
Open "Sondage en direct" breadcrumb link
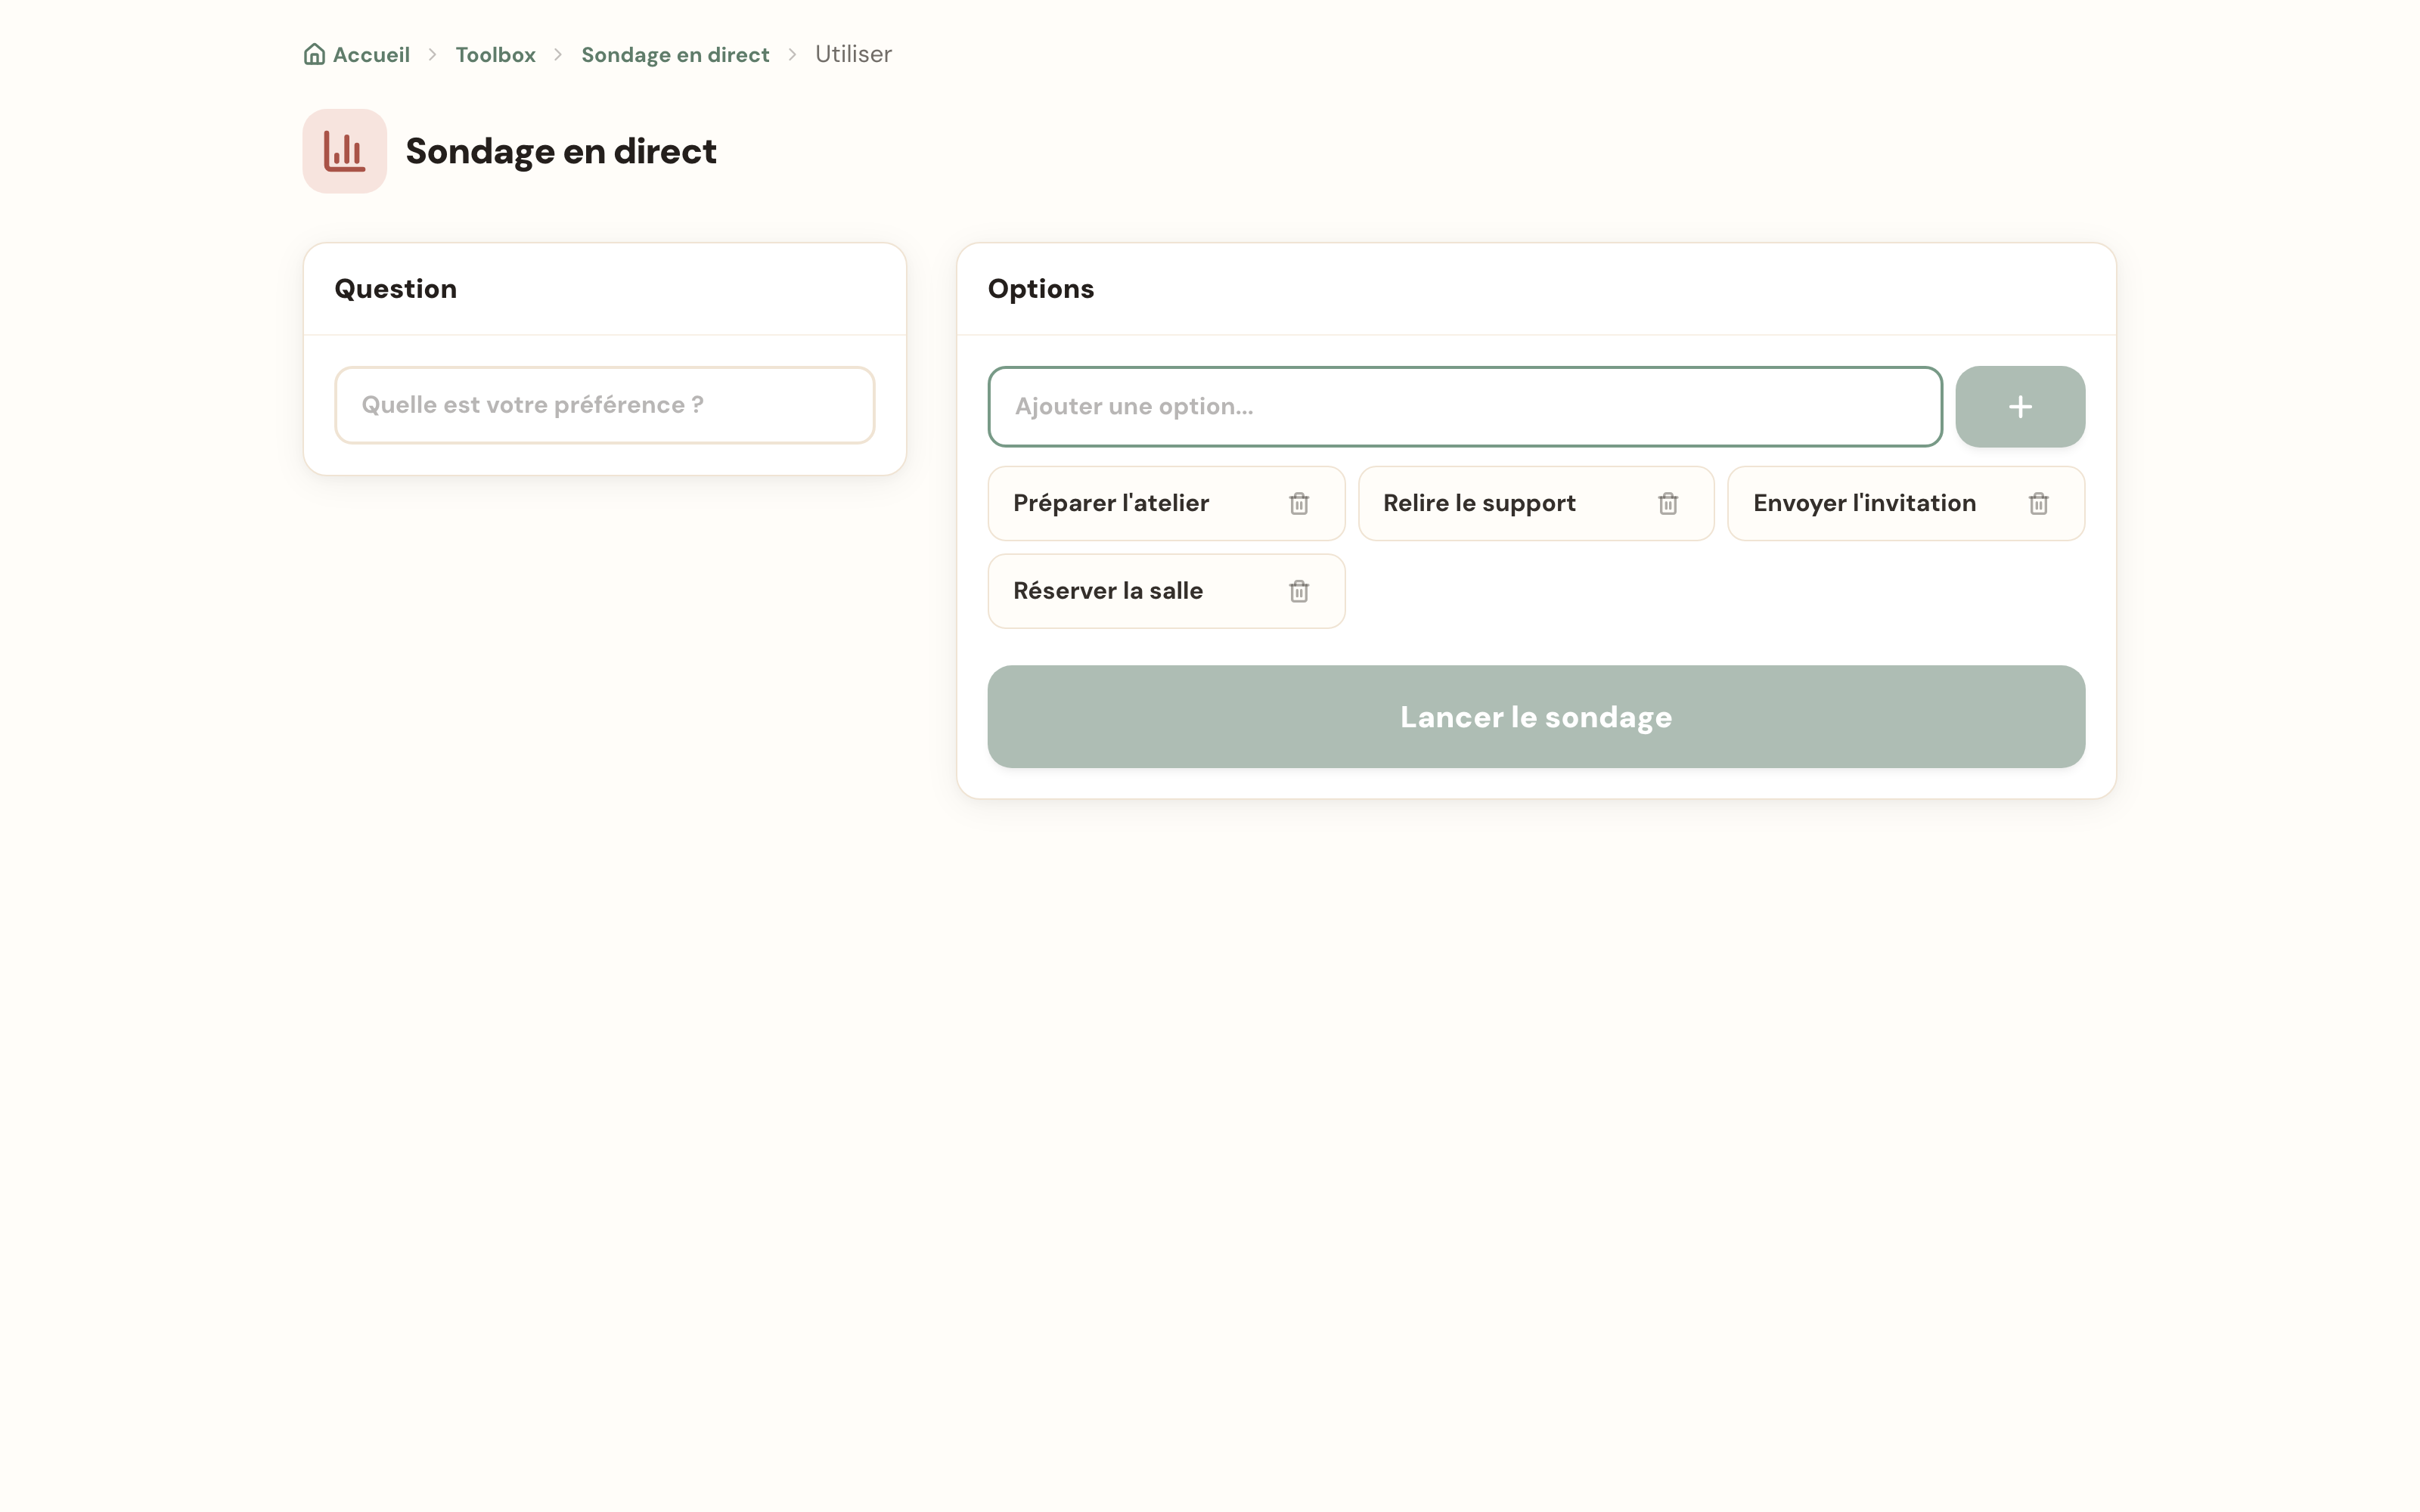point(675,54)
